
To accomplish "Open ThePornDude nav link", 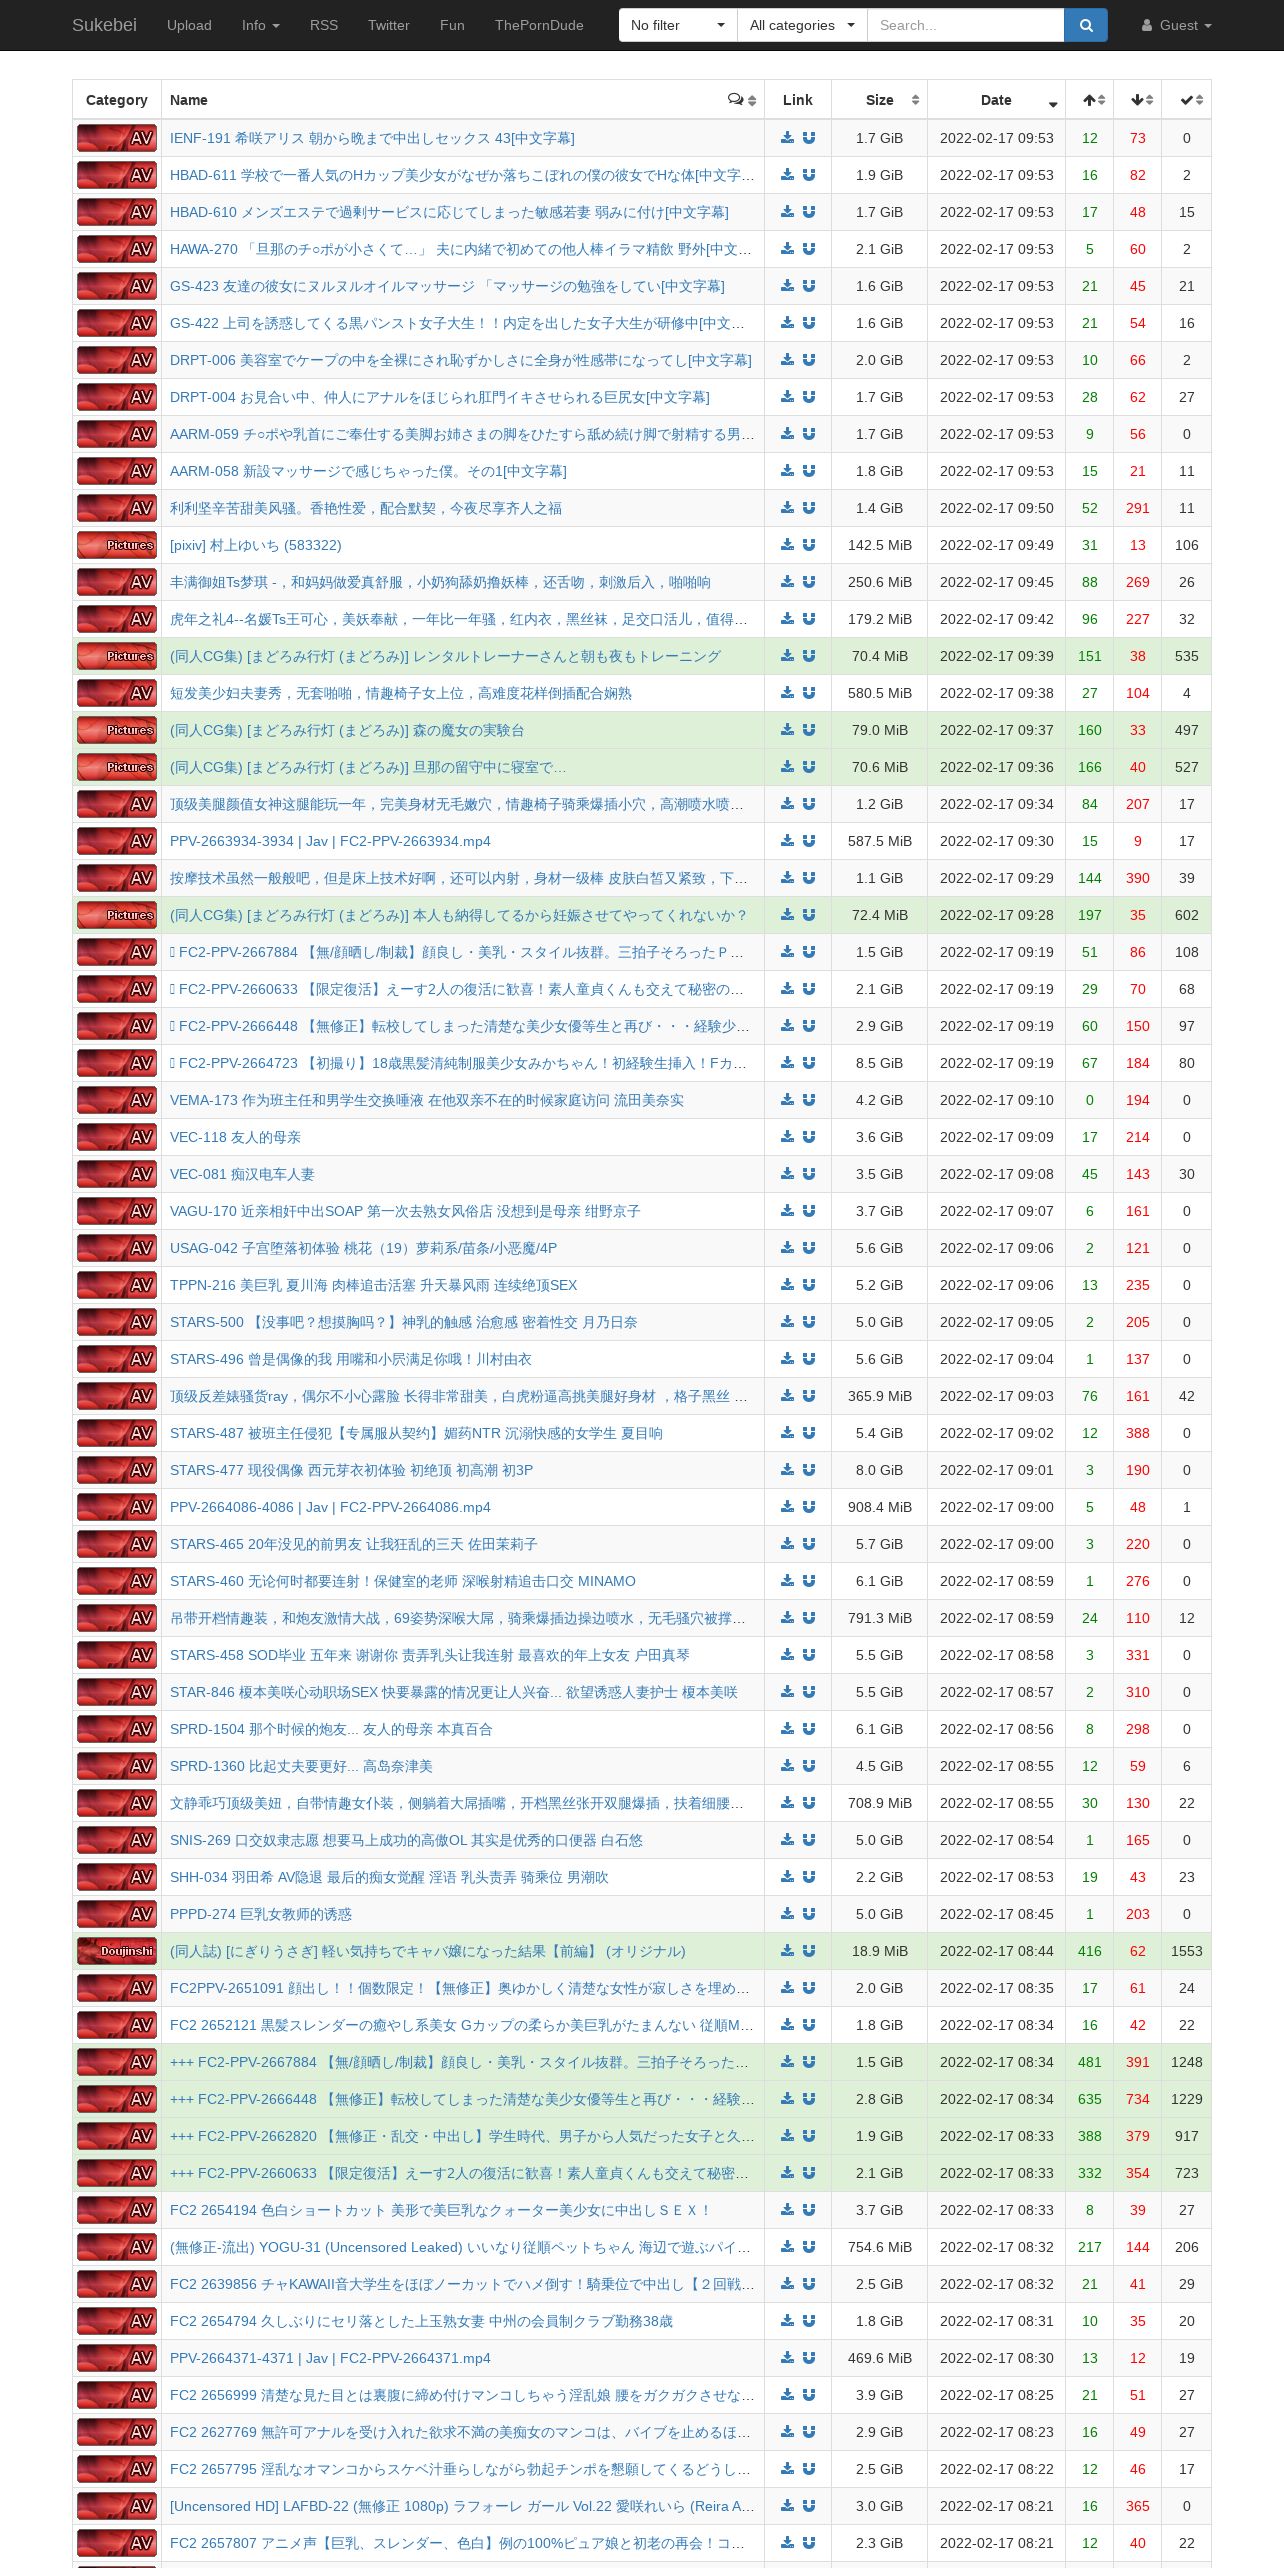I will point(539,25).
